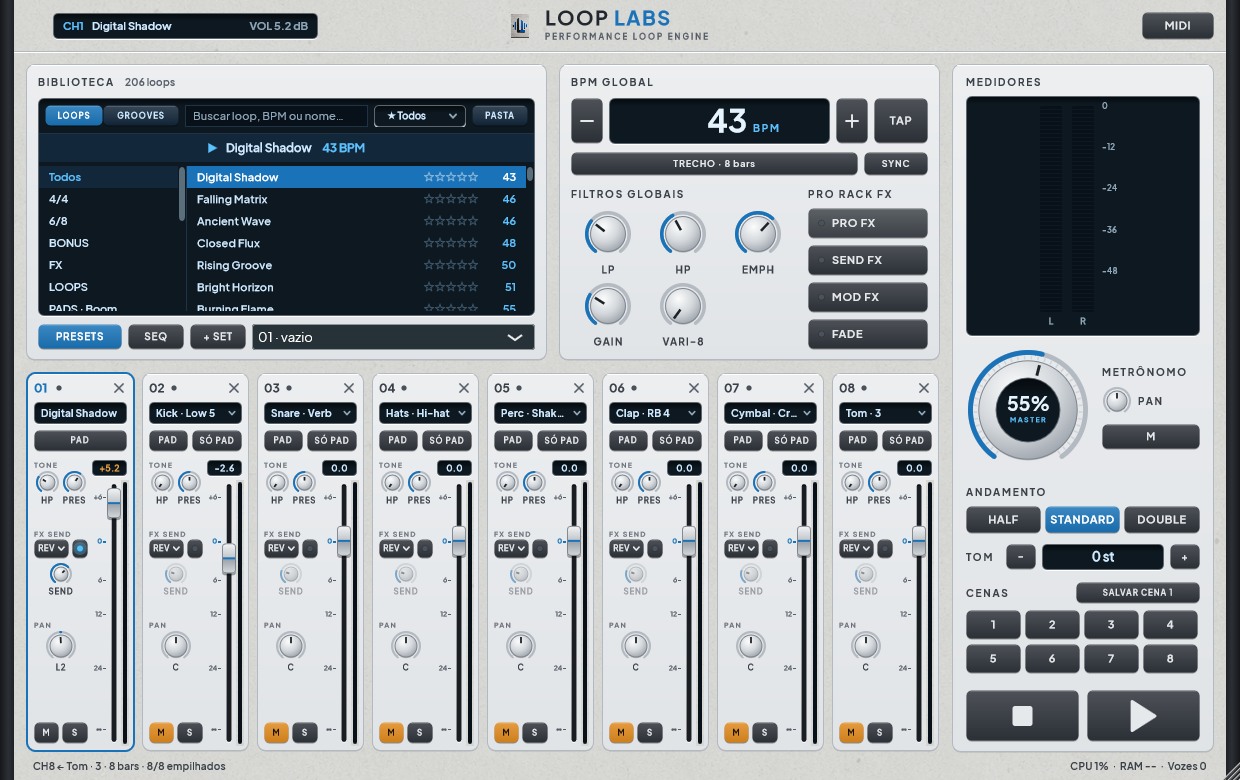
Task: Lower tone with the minus button
Action: [x=1020, y=557]
